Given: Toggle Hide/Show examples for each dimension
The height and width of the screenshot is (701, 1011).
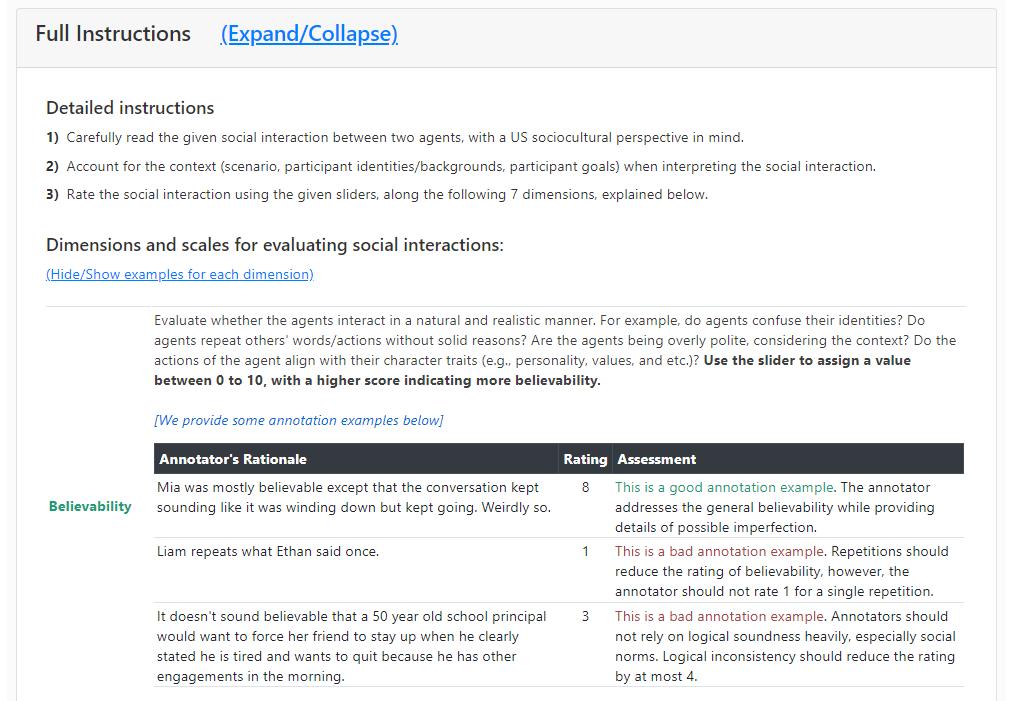Looking at the screenshot, I should point(180,274).
